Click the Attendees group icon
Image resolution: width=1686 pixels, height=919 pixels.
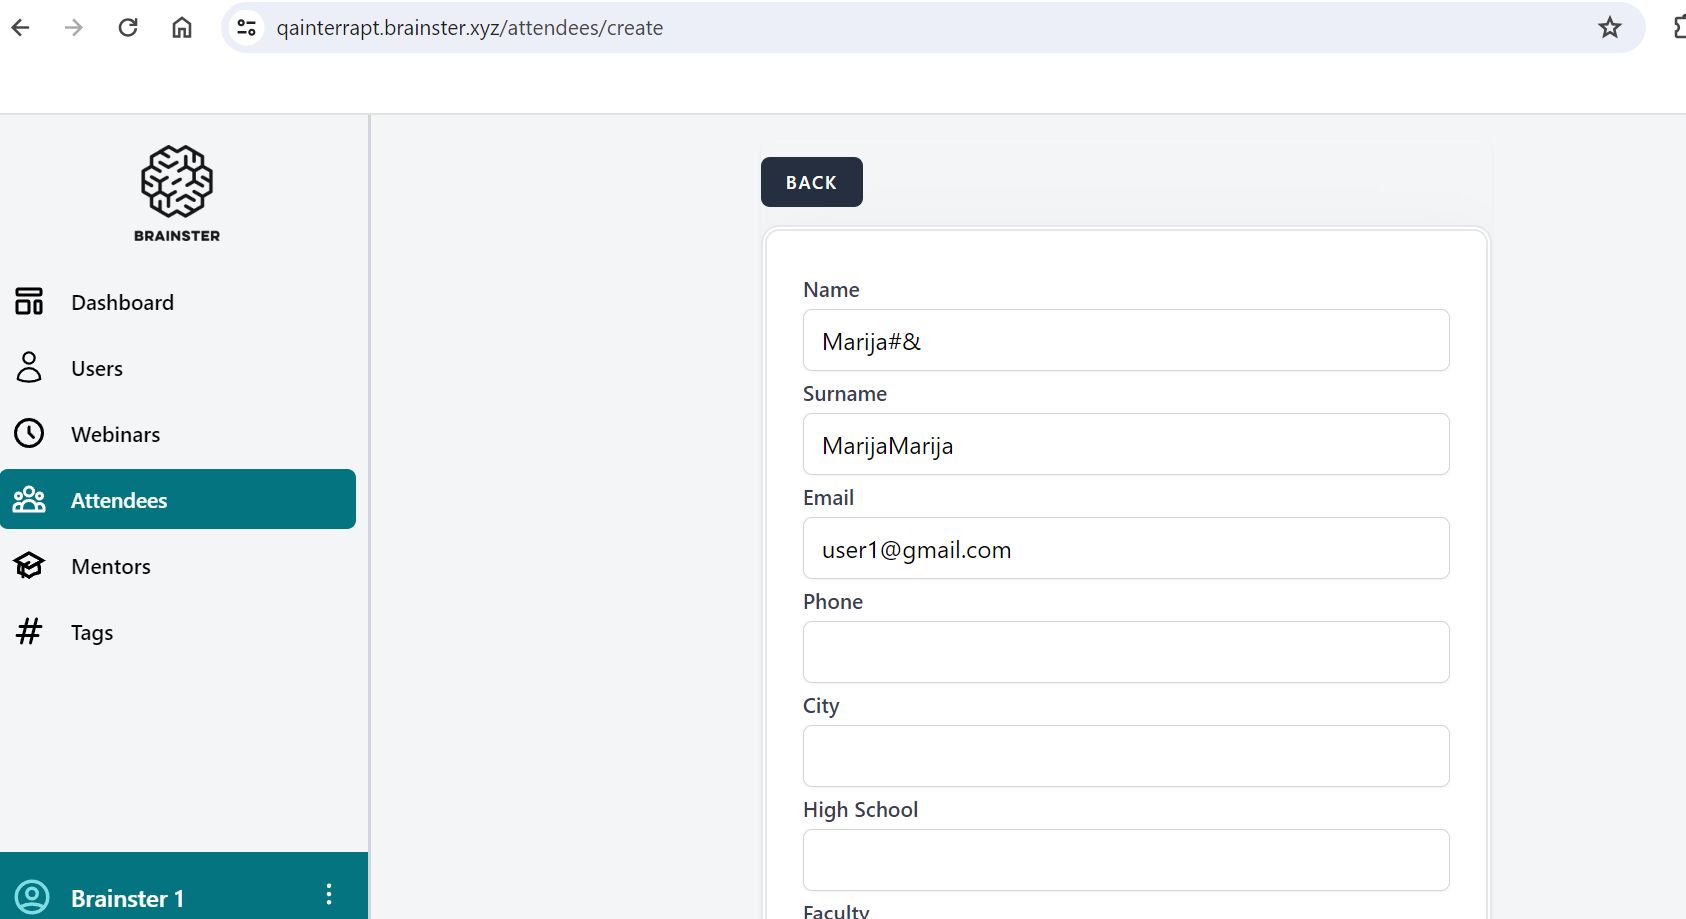(29, 499)
